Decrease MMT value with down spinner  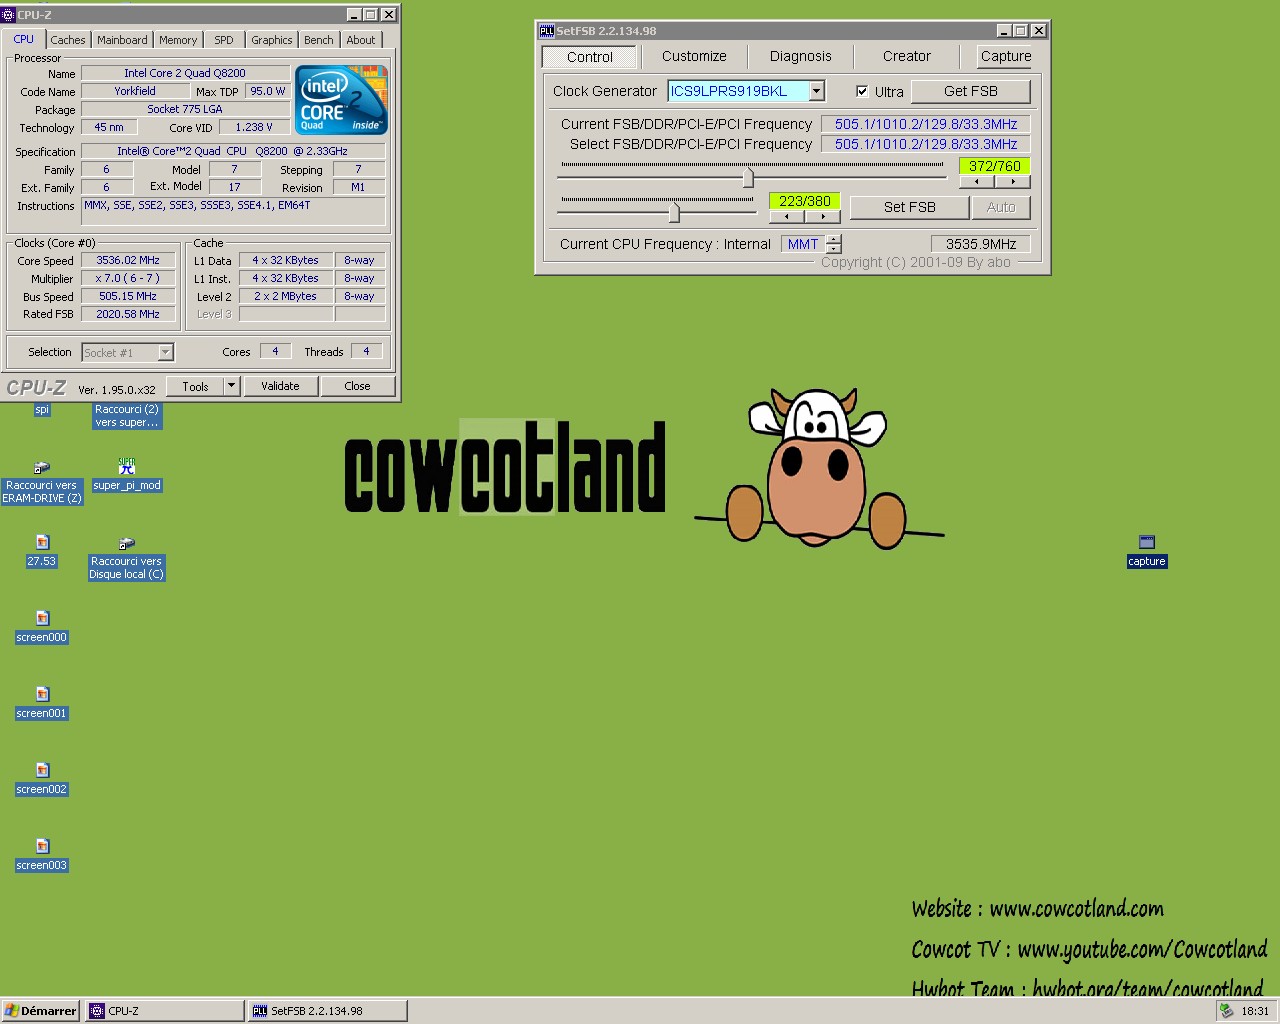(x=834, y=249)
